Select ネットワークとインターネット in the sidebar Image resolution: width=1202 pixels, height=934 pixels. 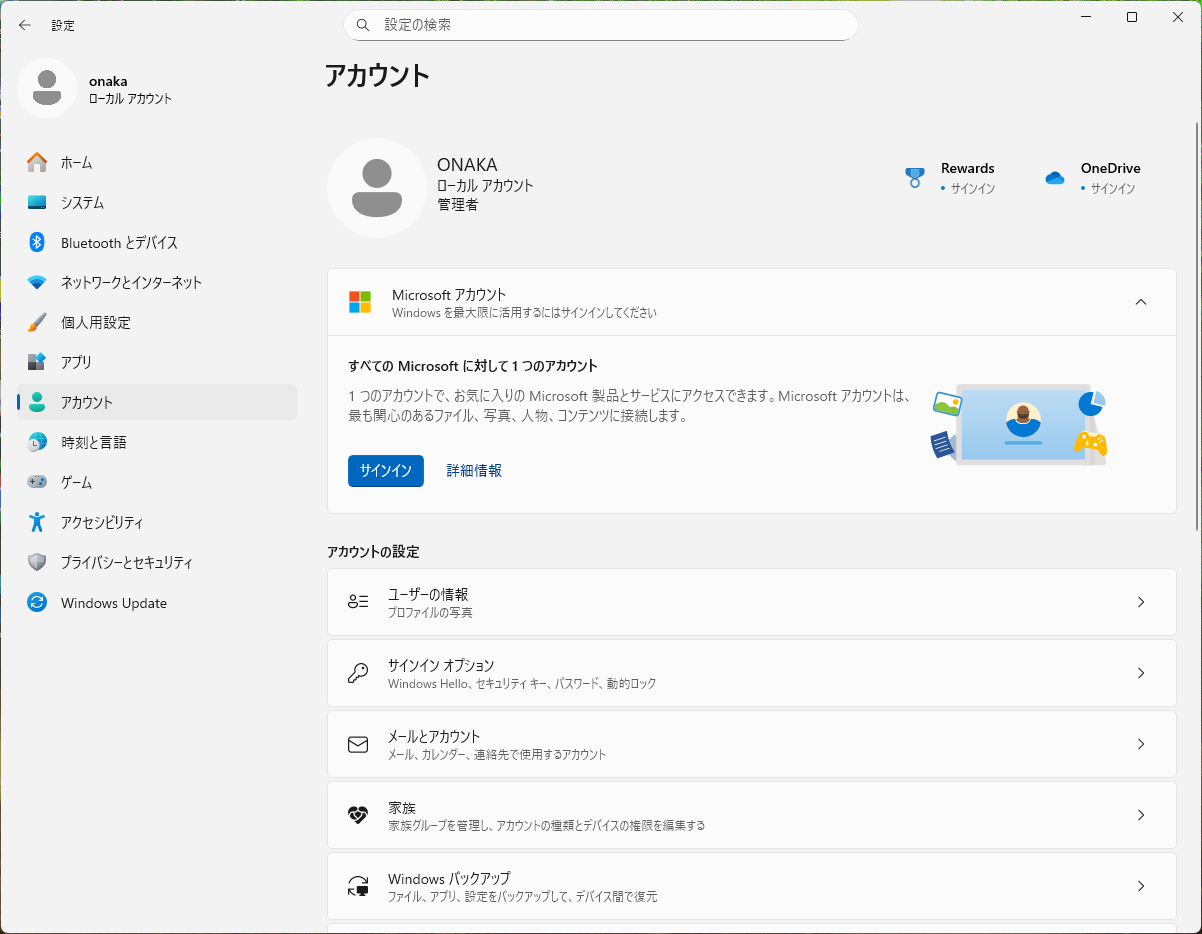coord(157,282)
